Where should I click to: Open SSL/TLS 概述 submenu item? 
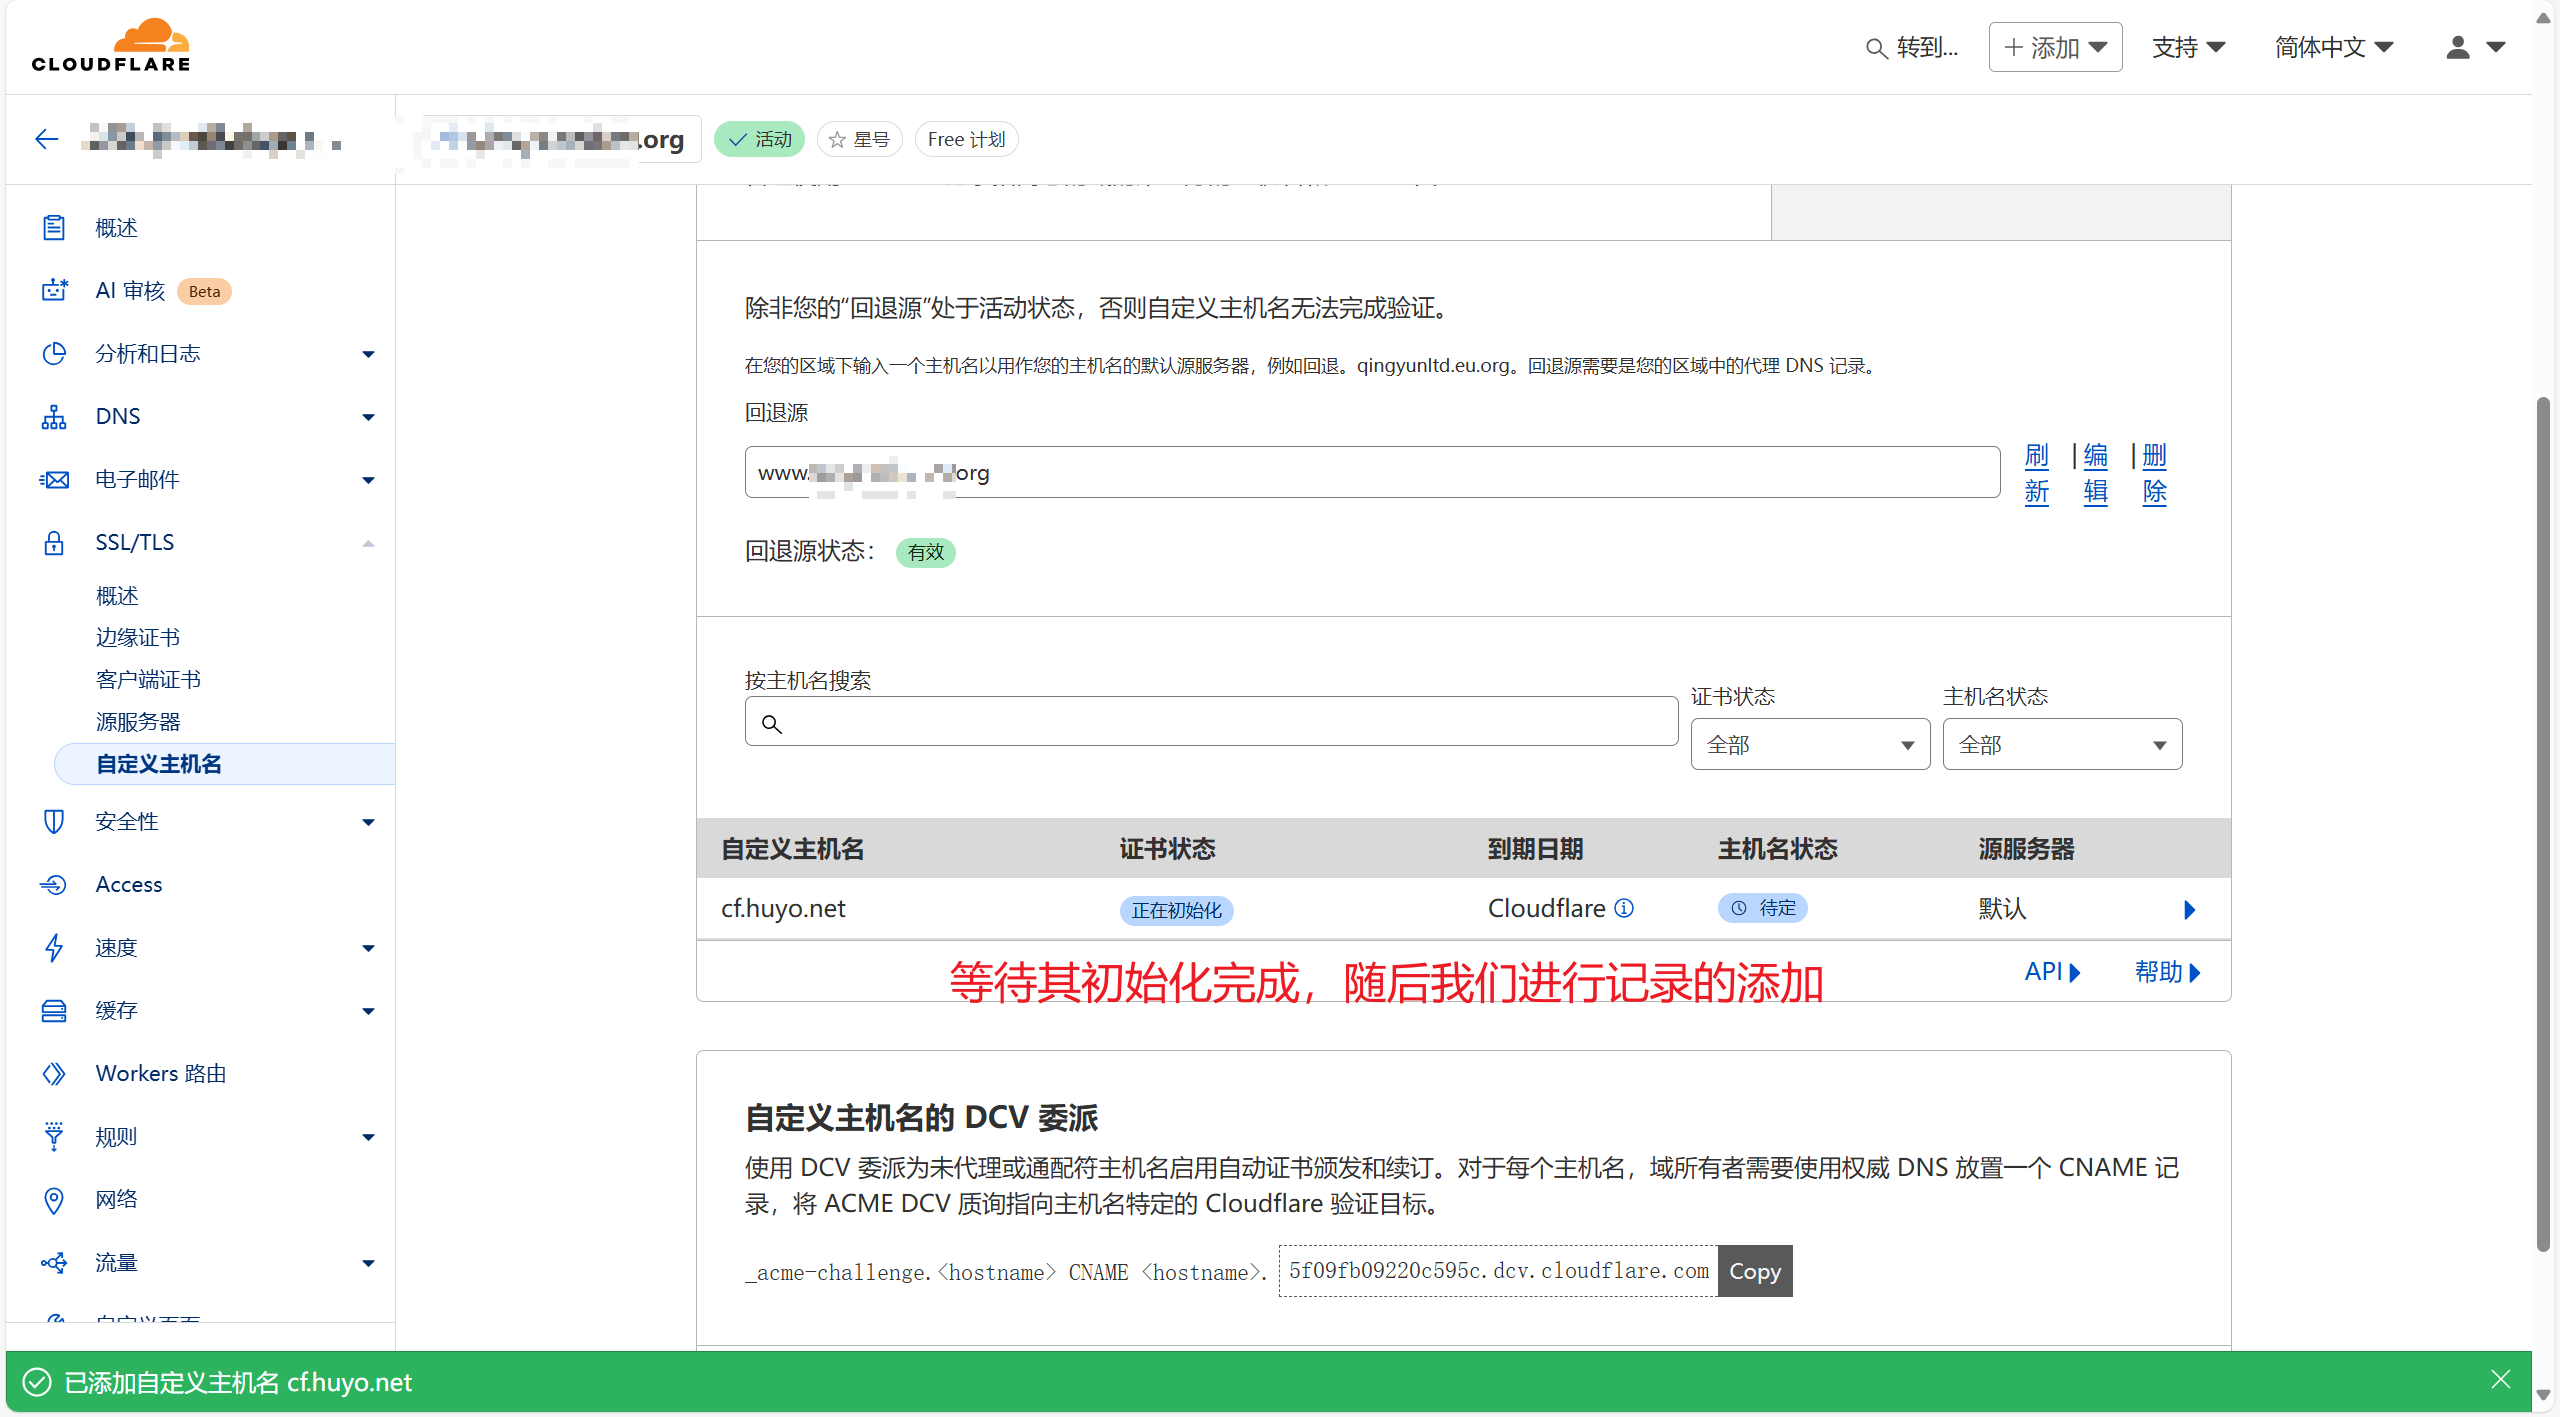click(x=117, y=596)
